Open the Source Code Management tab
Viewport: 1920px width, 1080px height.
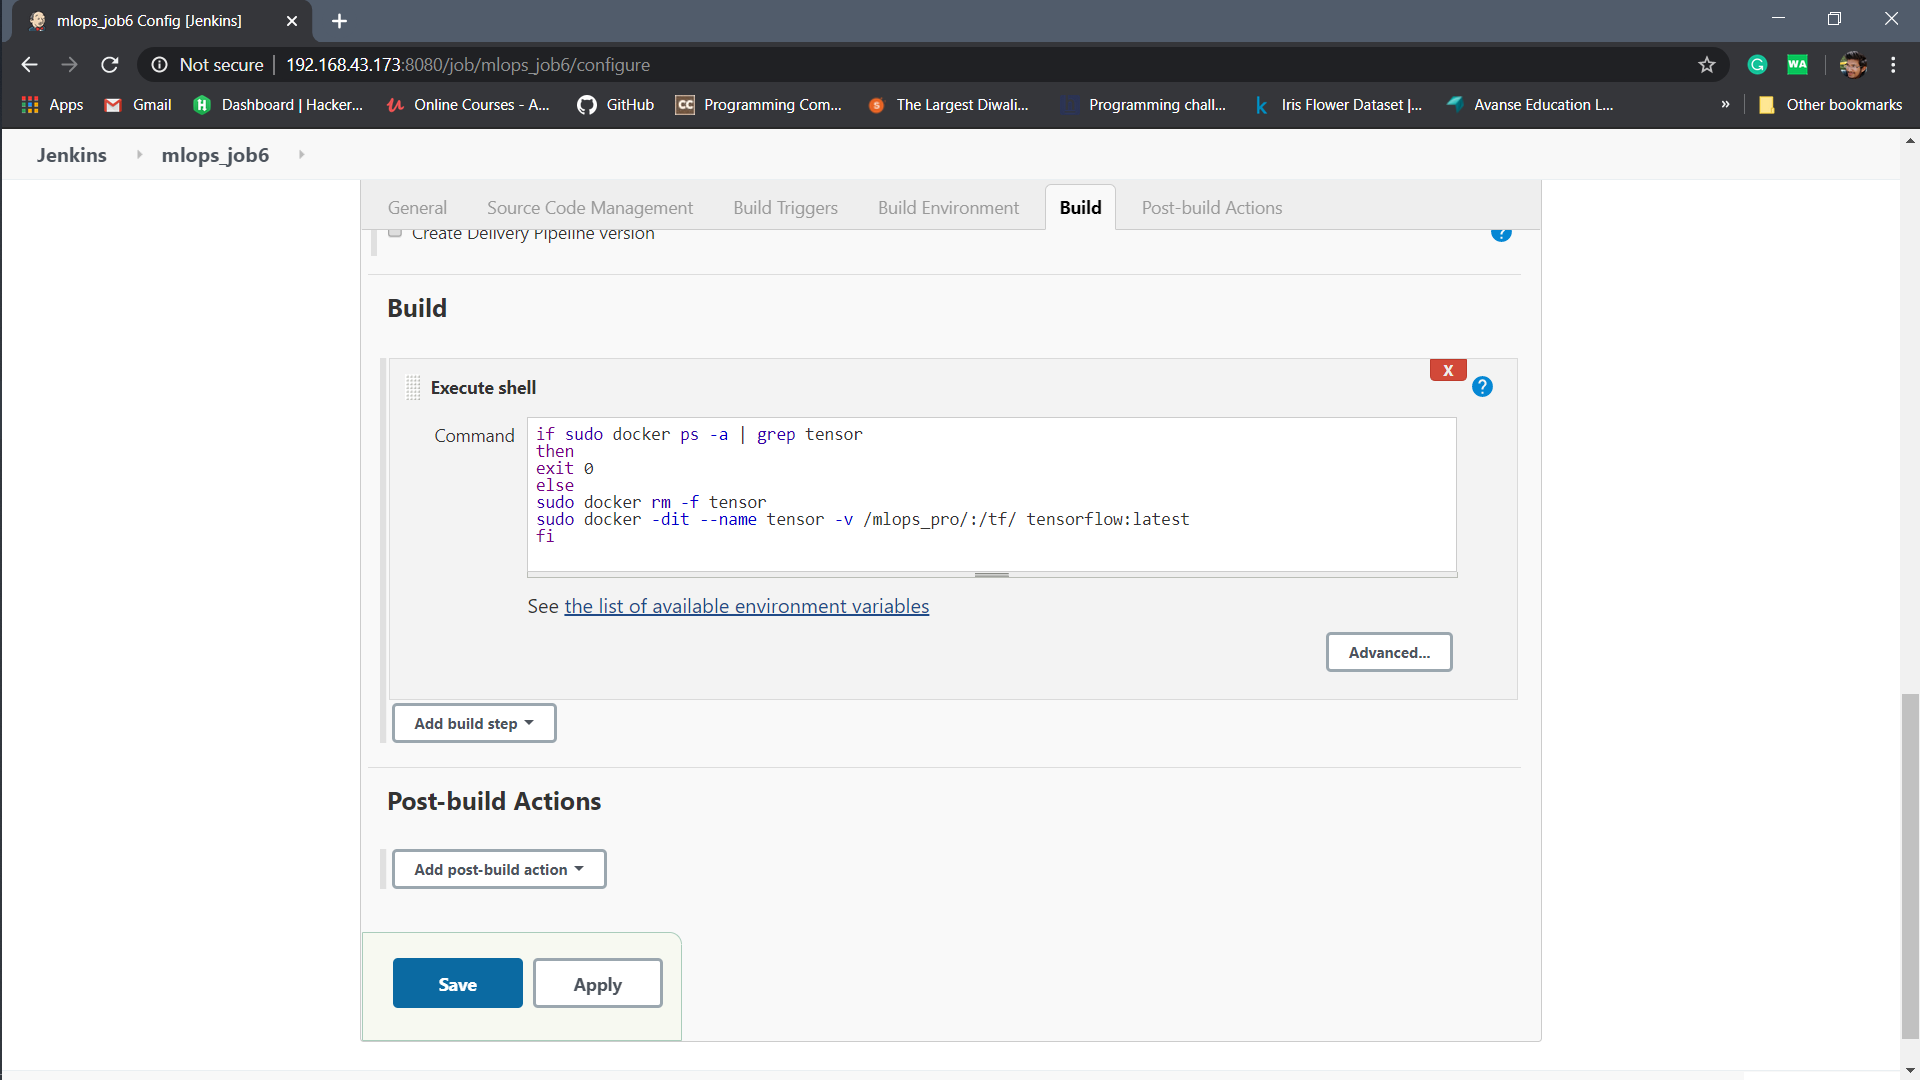point(589,207)
